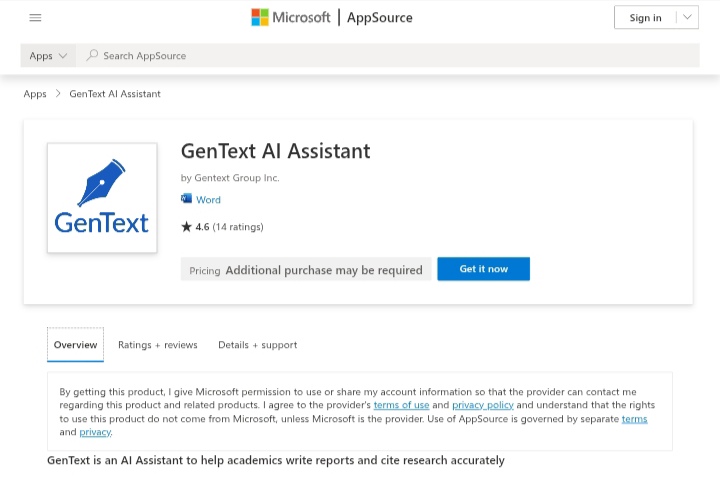Image resolution: width=720 pixels, height=478 pixels.
Task: Open the Details + support tab
Action: pos(258,344)
